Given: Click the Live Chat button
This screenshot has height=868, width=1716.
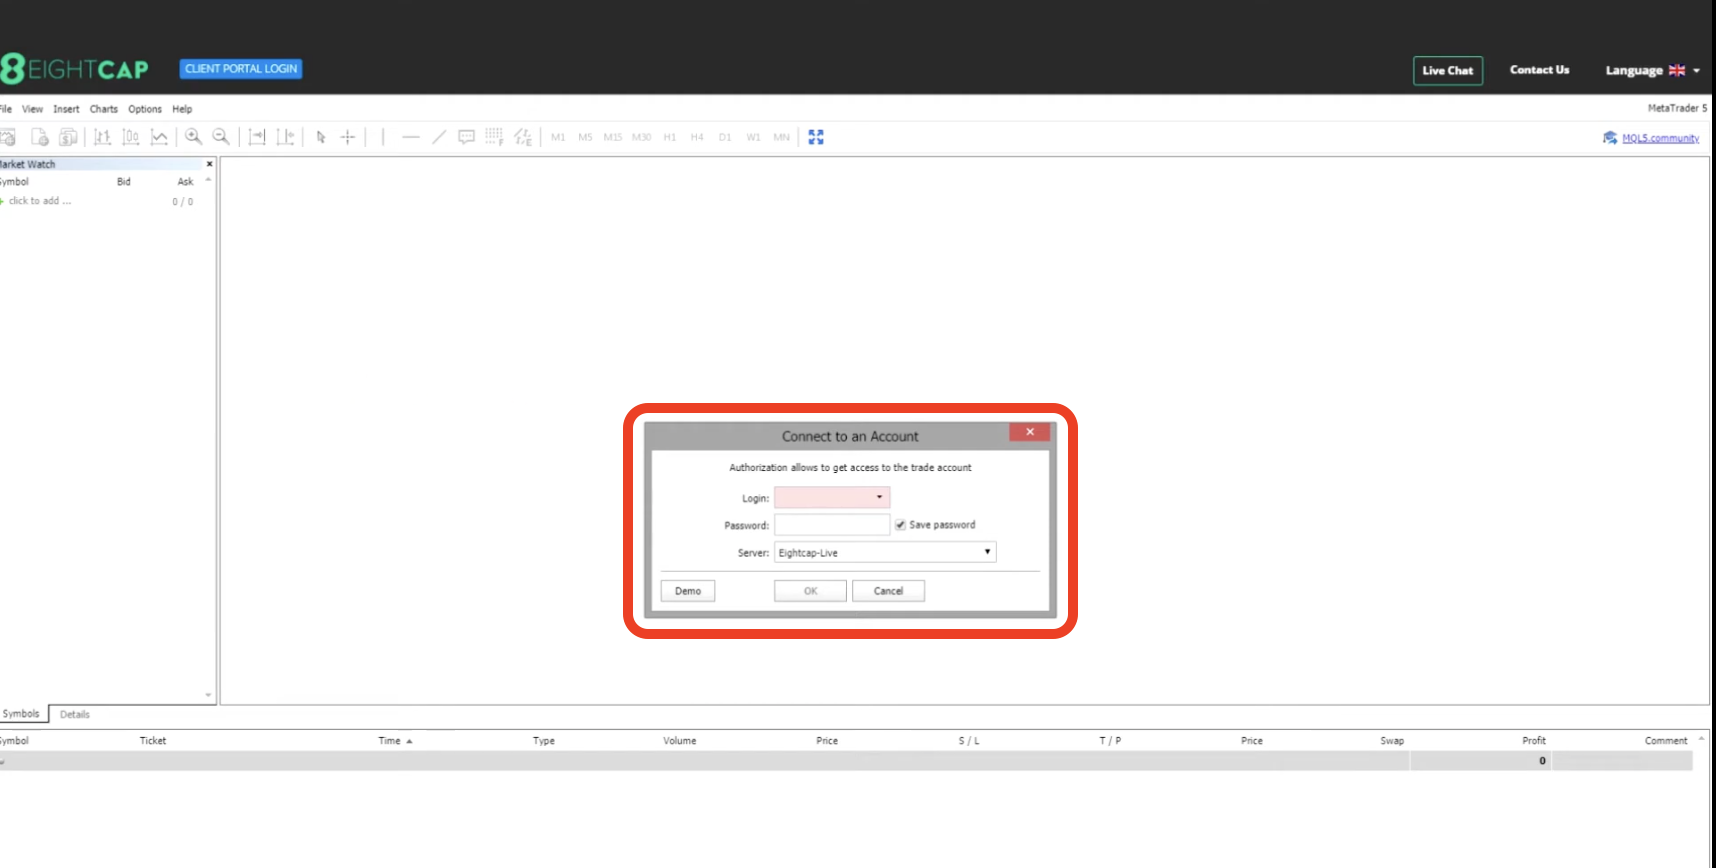Looking at the screenshot, I should (1447, 70).
